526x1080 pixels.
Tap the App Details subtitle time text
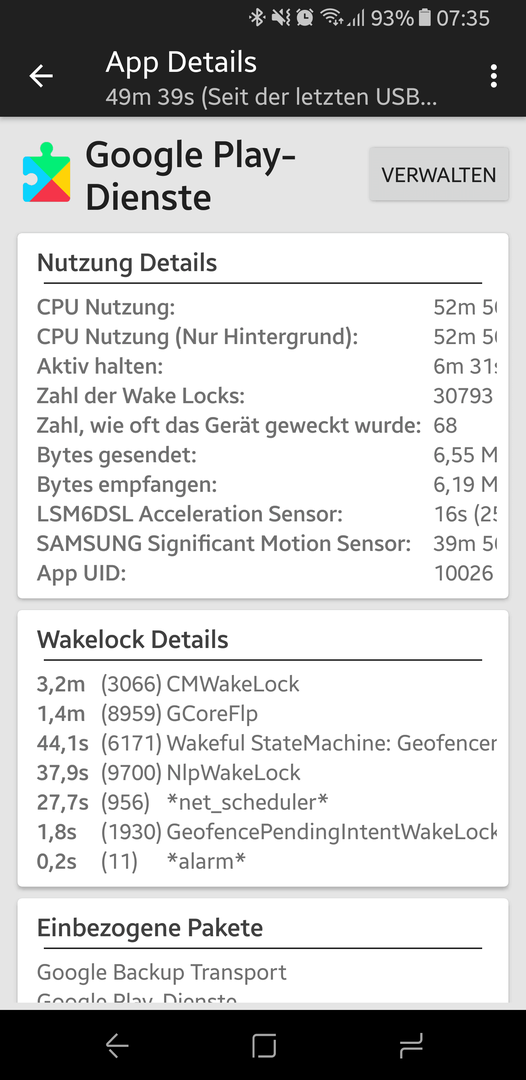coord(271,97)
